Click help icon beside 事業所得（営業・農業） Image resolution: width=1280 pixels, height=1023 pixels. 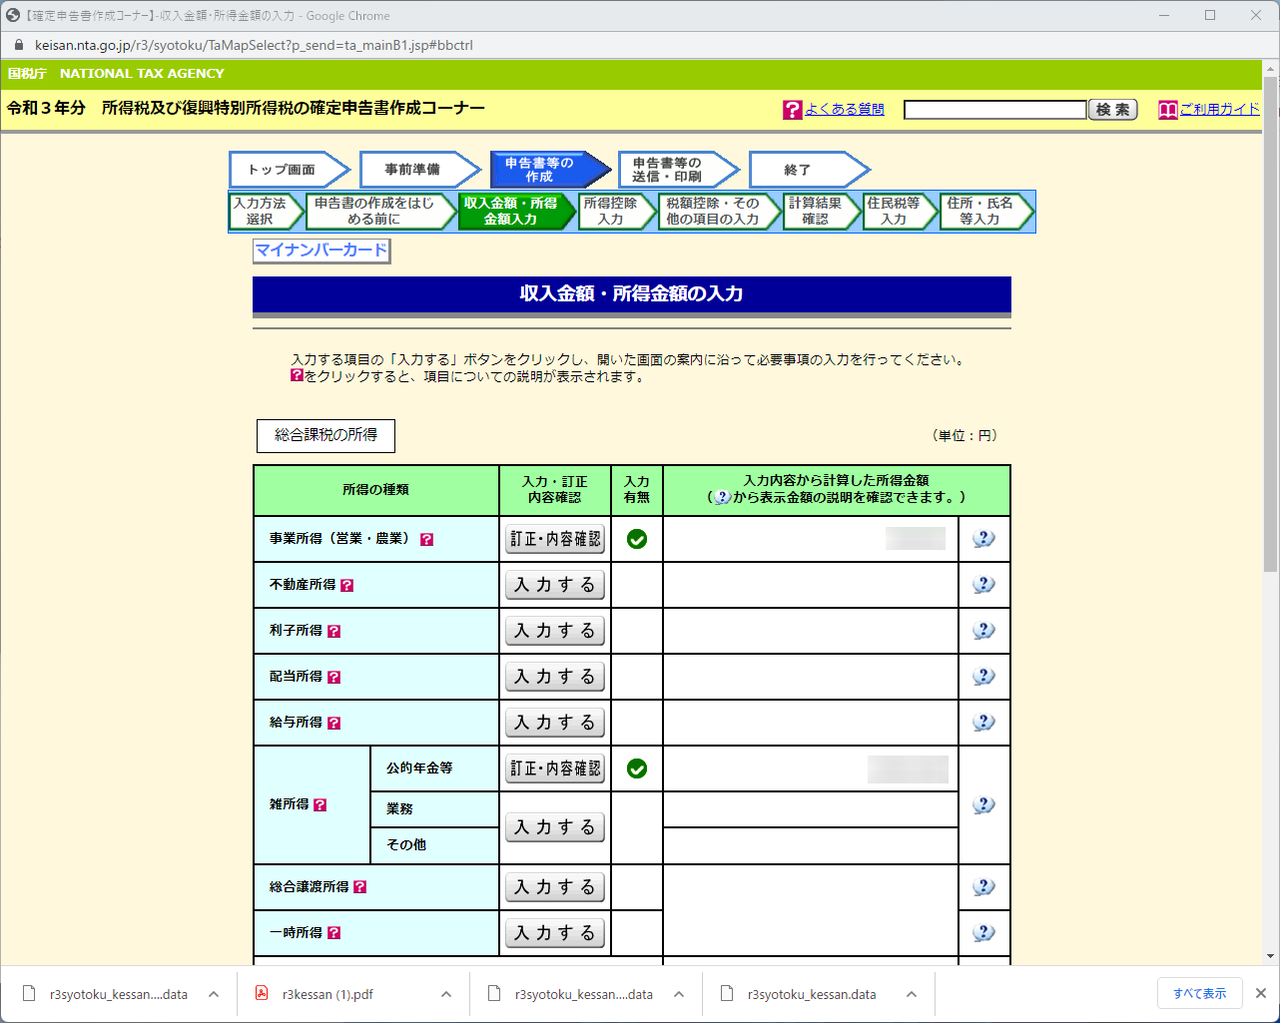427,539
